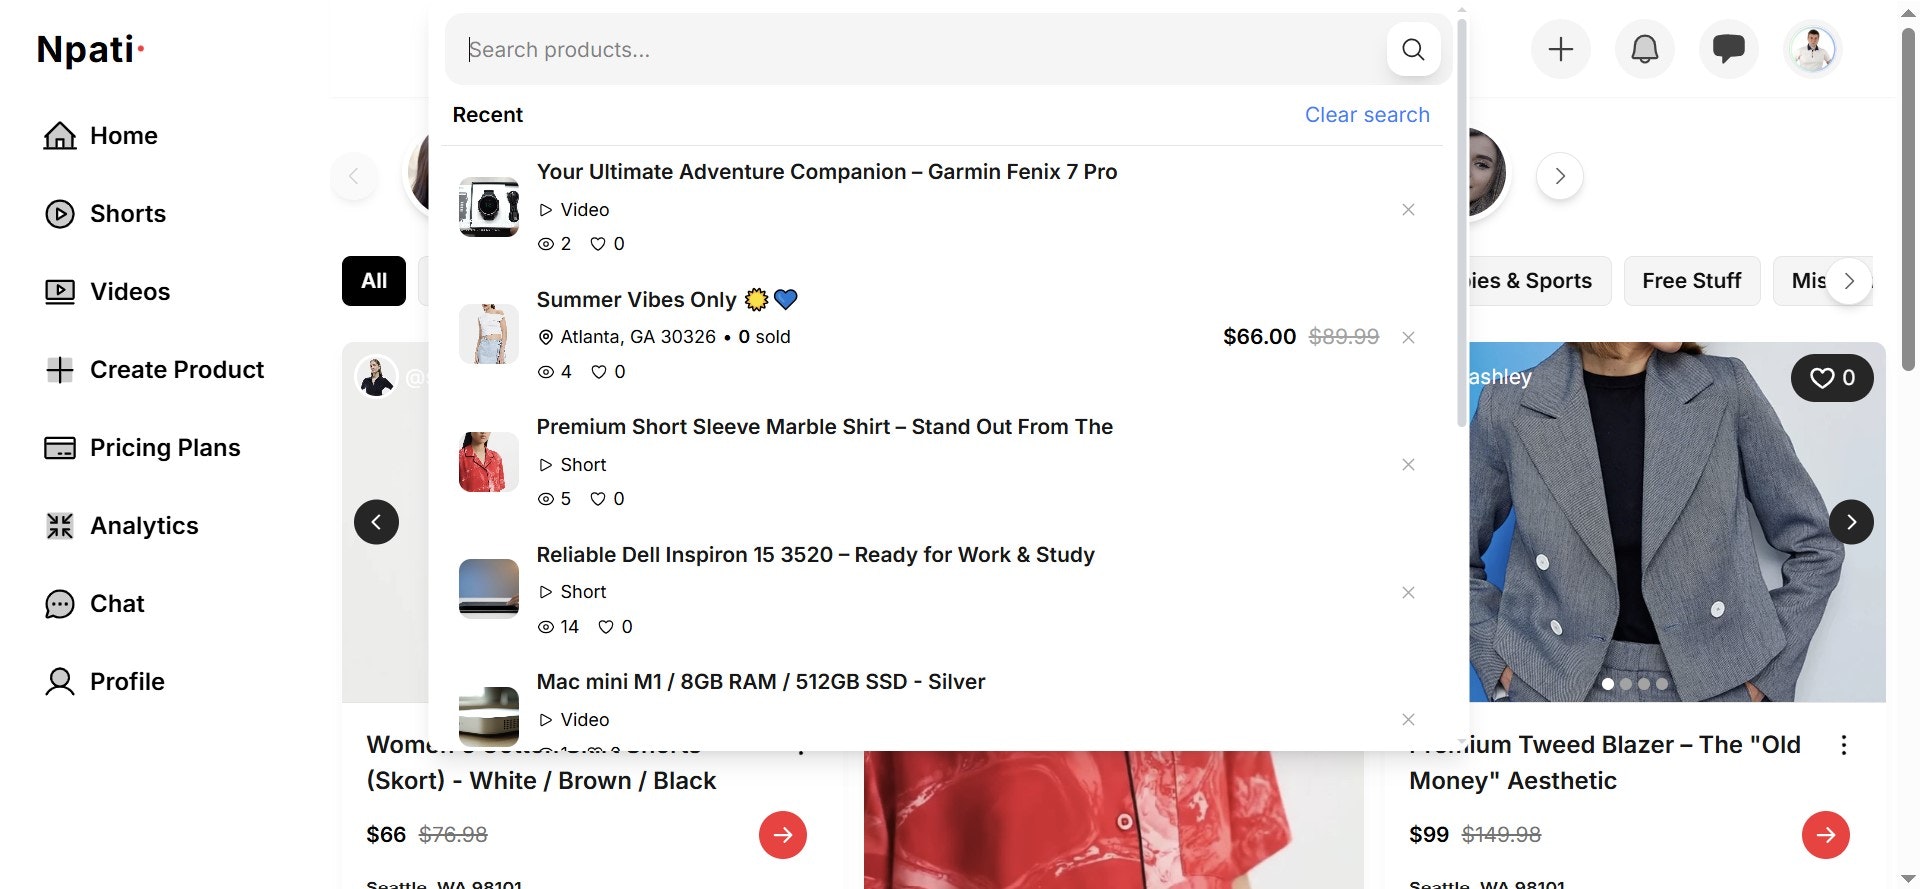Click the Clear search link
Screen dimensions: 1920x889
(x=1368, y=114)
